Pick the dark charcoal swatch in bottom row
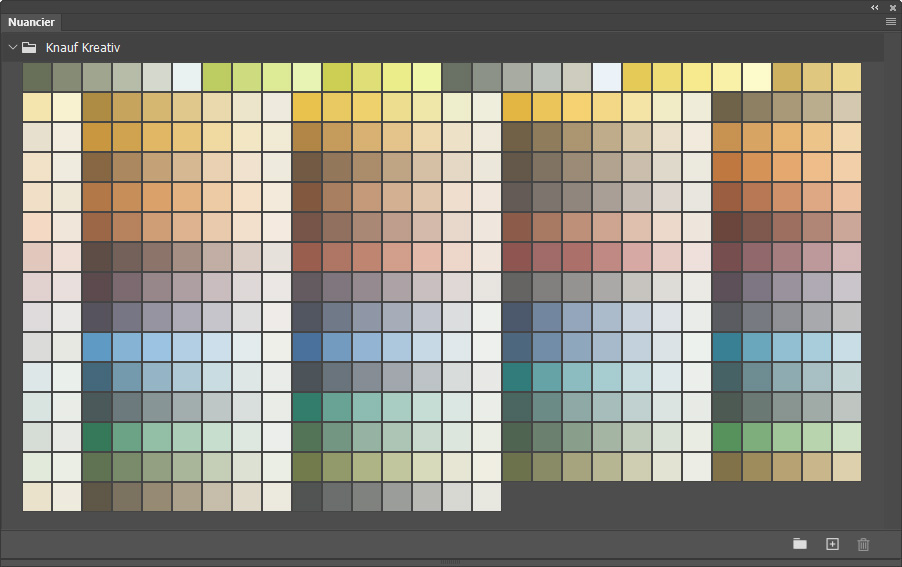 tap(307, 497)
